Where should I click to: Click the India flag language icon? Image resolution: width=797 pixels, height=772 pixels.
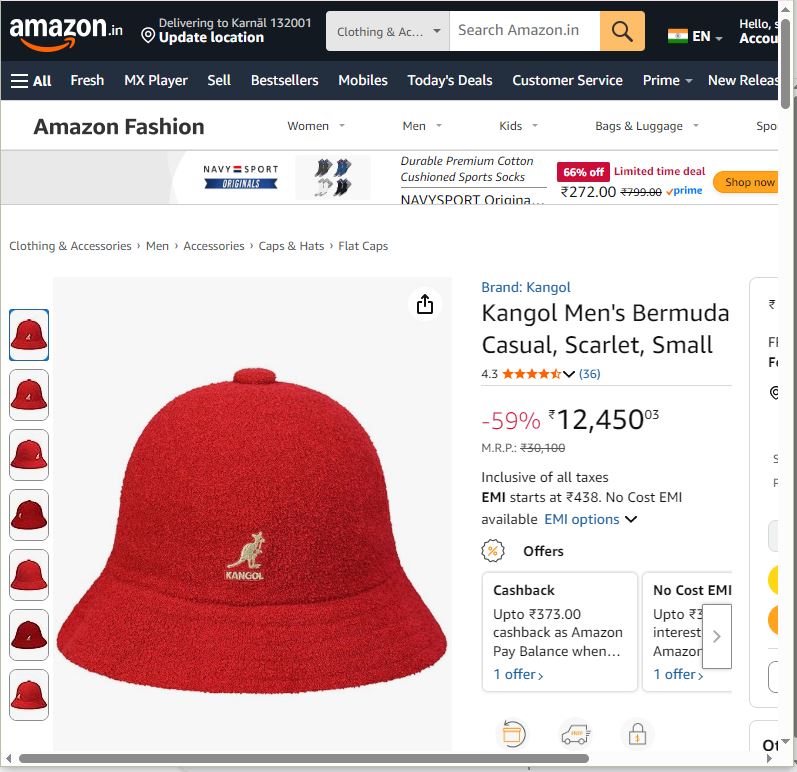click(678, 36)
